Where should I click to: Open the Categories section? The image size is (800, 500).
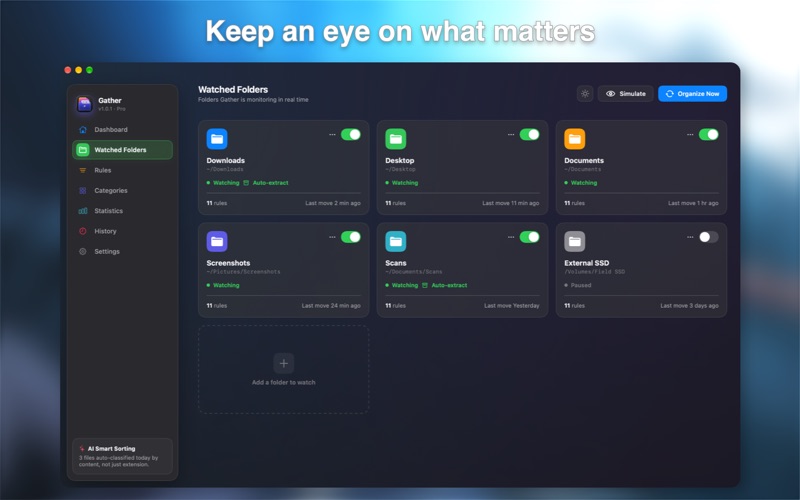pos(122,191)
